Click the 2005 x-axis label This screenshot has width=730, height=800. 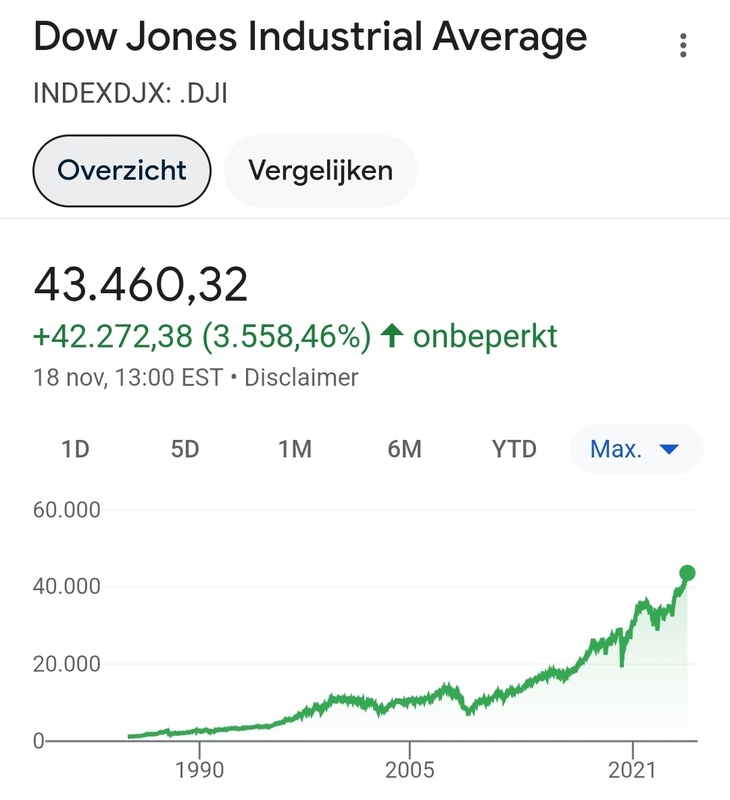(410, 771)
